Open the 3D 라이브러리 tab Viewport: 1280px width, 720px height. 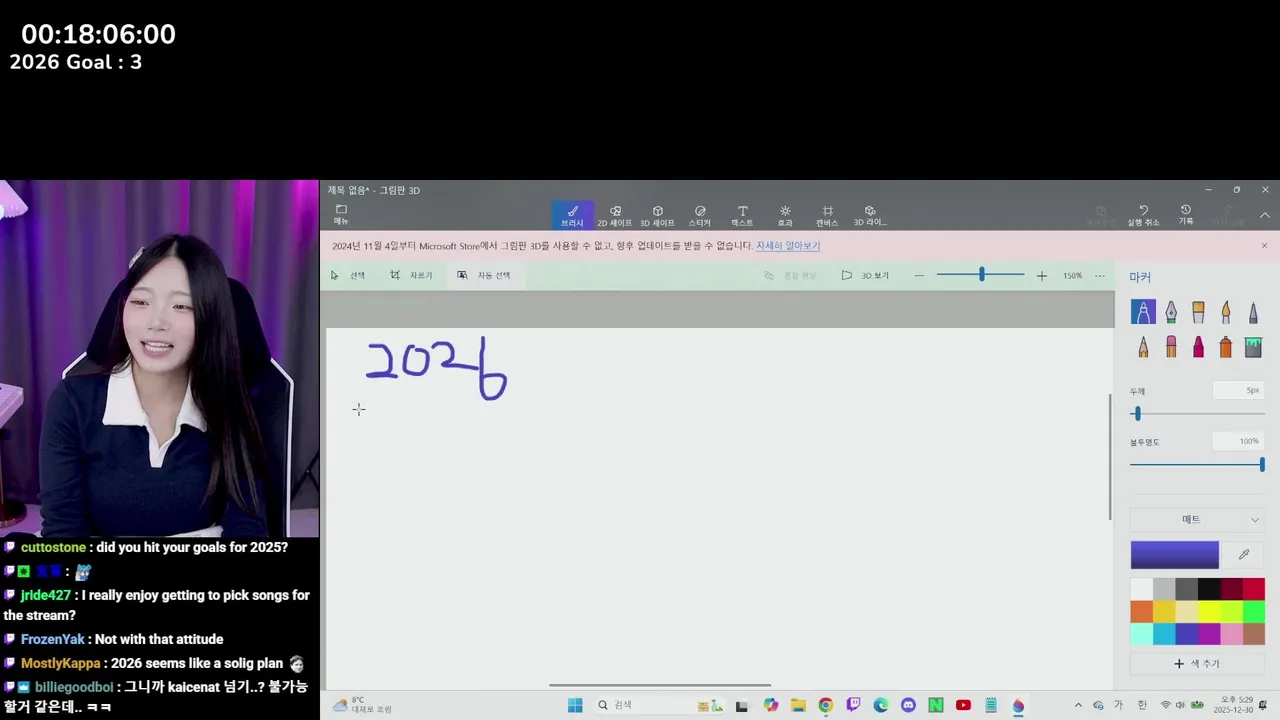(870, 215)
